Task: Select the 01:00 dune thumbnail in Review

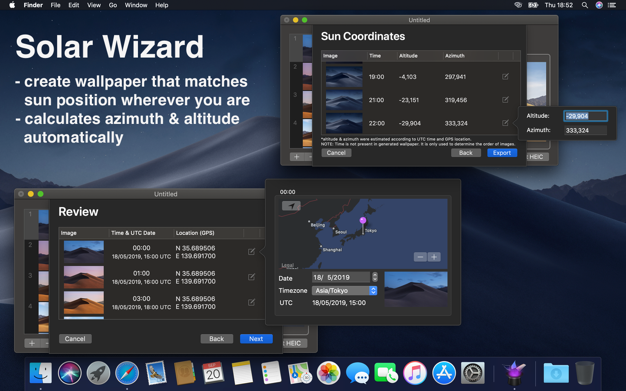Action: click(84, 277)
